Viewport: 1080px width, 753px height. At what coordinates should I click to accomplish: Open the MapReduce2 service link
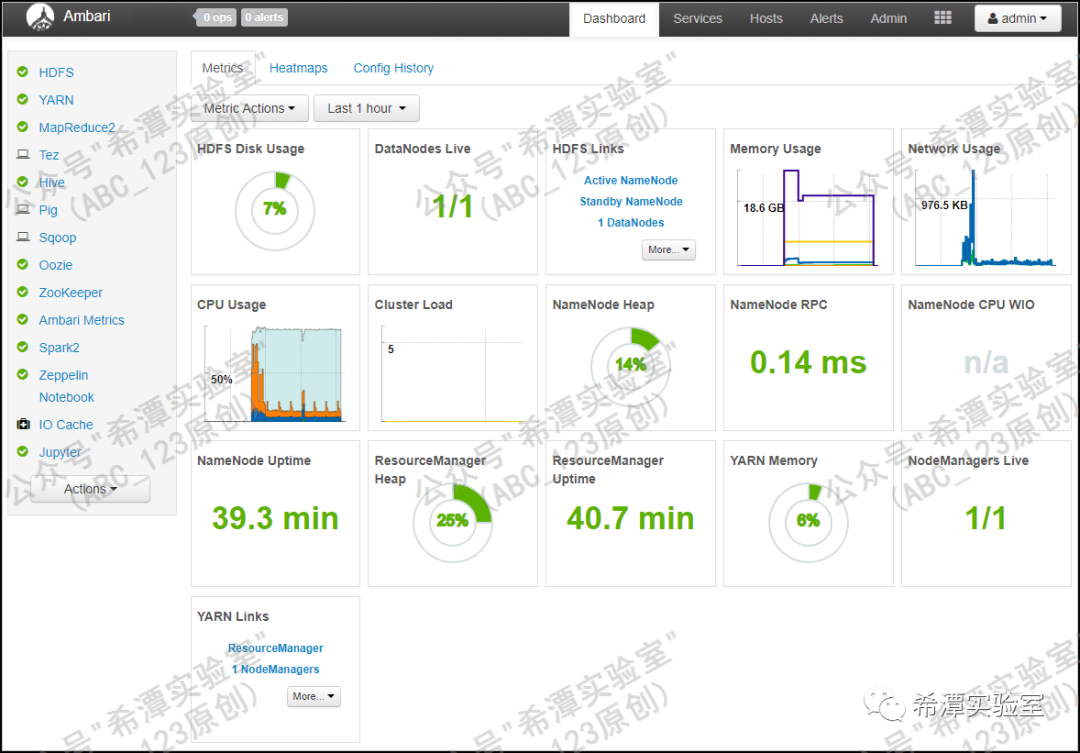point(77,127)
